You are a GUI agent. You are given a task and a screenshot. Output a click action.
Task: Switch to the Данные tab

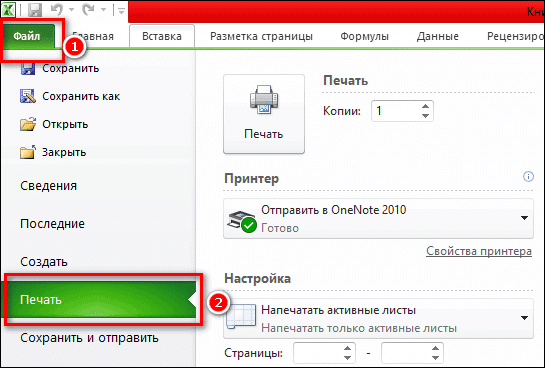click(438, 36)
